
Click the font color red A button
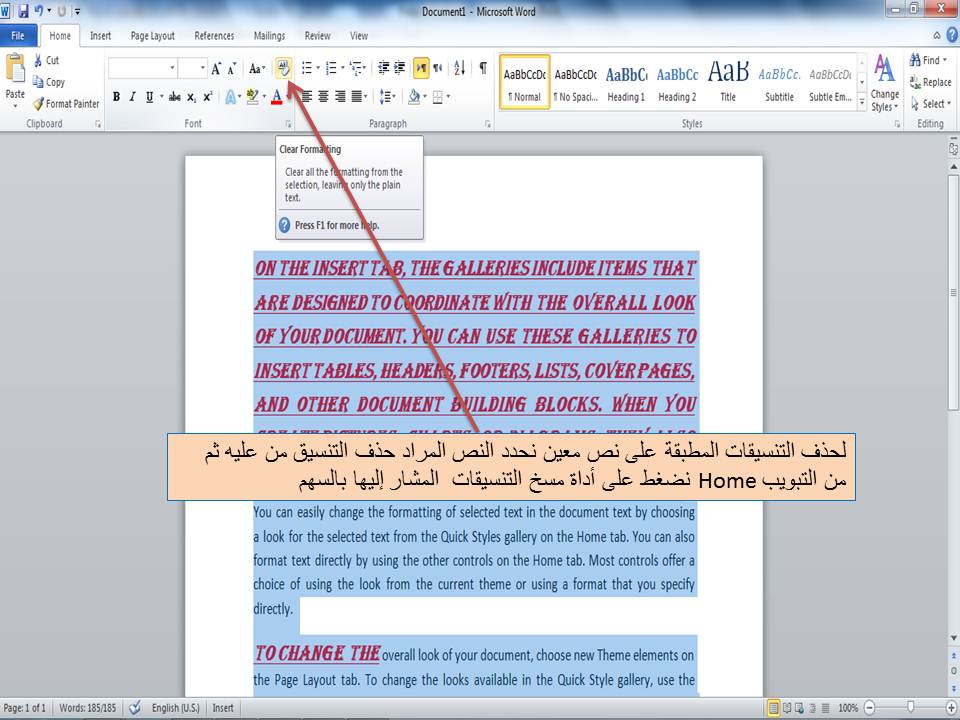coord(276,97)
